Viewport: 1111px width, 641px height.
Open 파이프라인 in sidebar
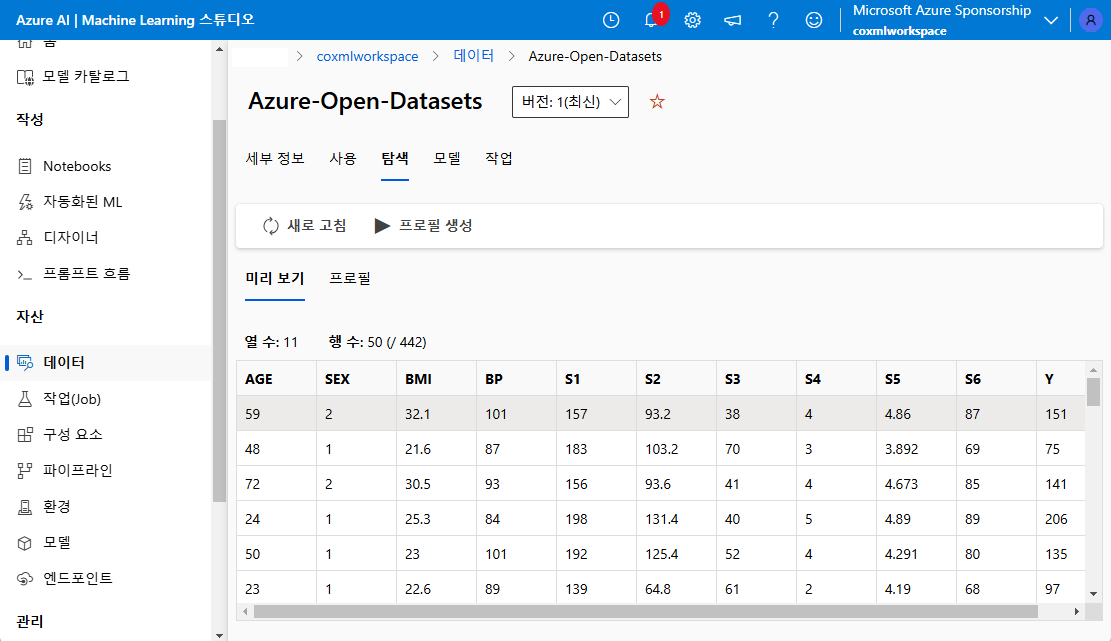[78, 470]
